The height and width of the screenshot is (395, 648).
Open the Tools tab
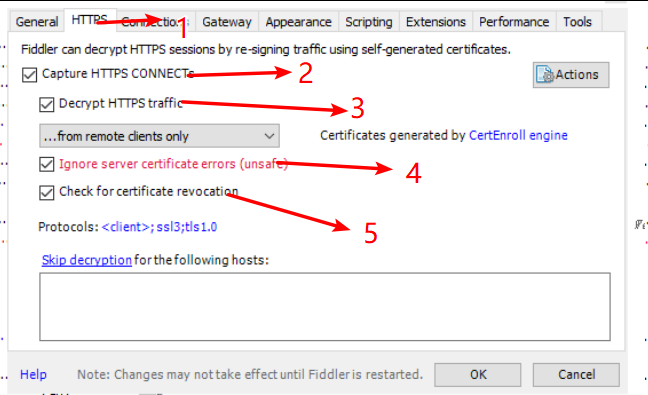577,21
